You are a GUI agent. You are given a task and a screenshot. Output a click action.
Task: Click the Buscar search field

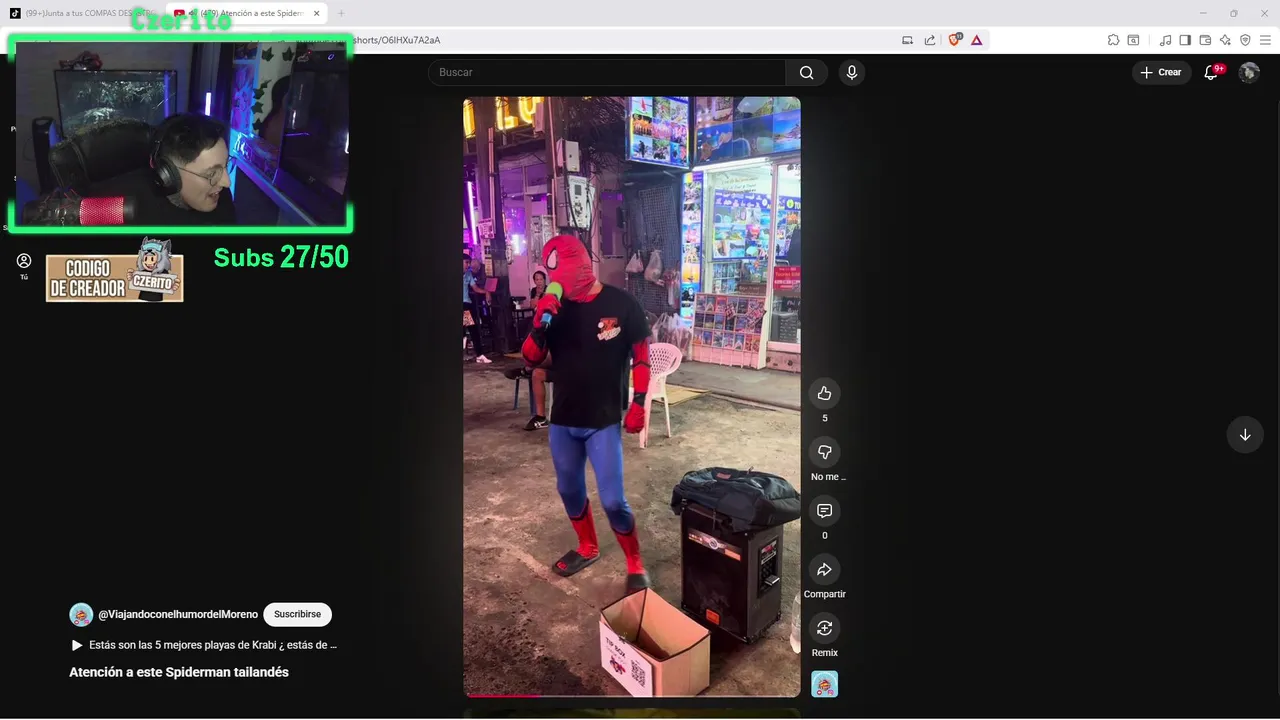pyautogui.click(x=606, y=72)
